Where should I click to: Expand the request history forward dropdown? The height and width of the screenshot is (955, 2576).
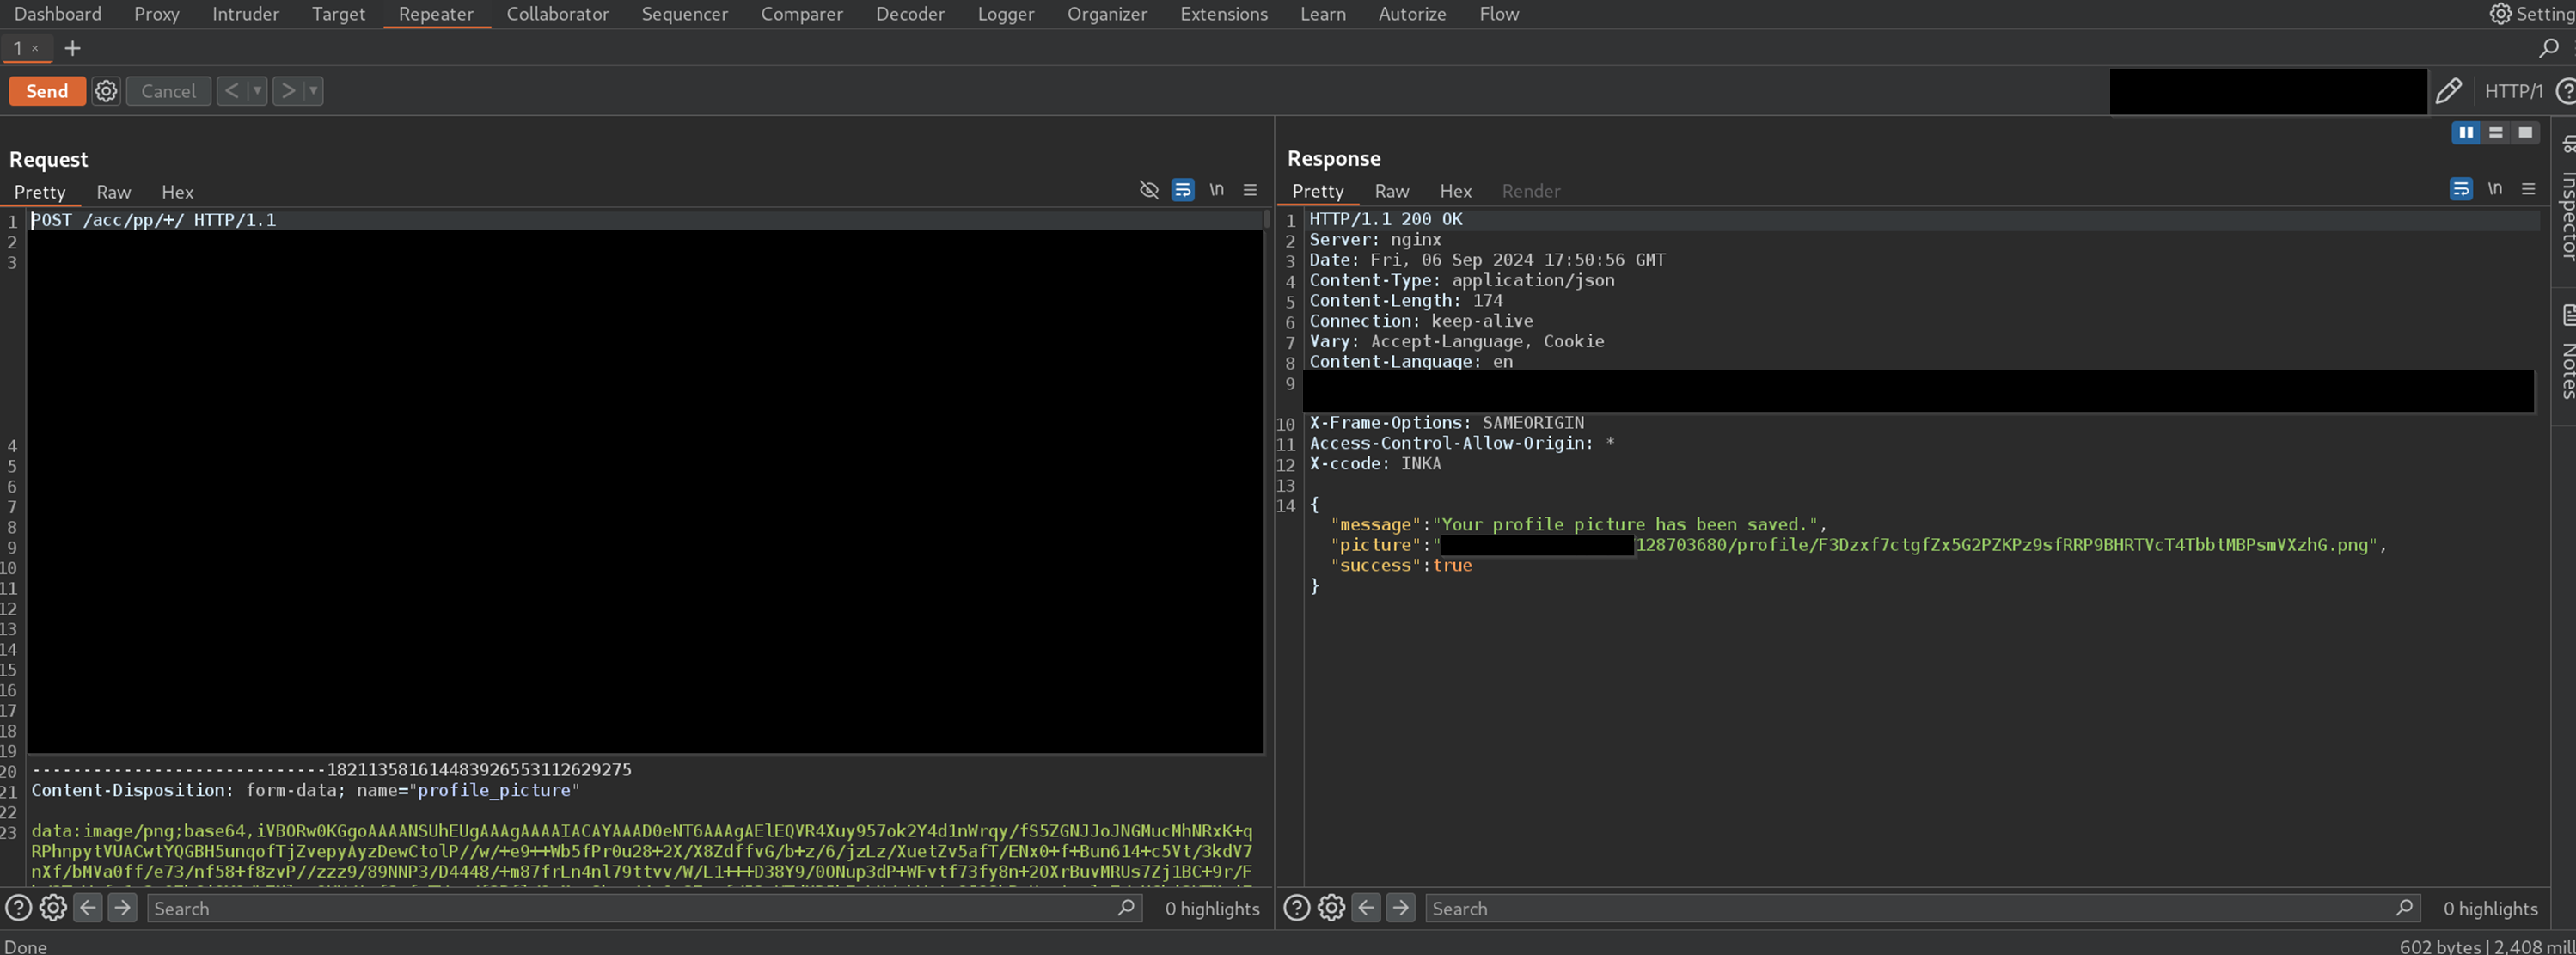pos(313,91)
